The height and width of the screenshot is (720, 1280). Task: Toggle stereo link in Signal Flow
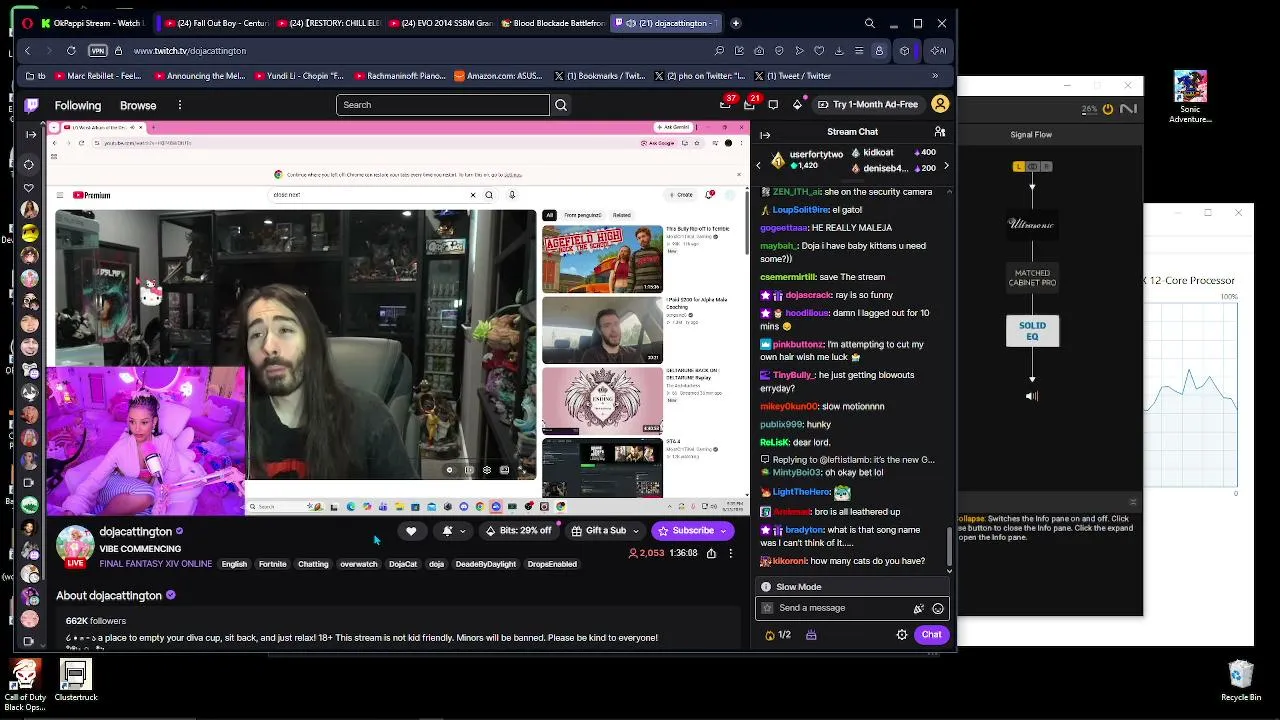1033,167
